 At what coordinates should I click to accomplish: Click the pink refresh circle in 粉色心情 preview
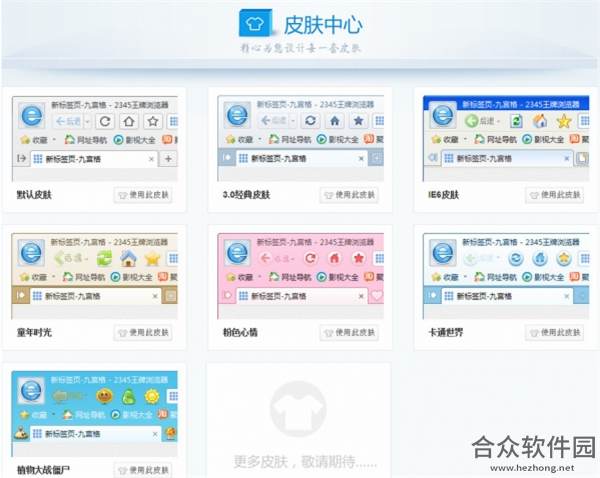tap(310, 258)
